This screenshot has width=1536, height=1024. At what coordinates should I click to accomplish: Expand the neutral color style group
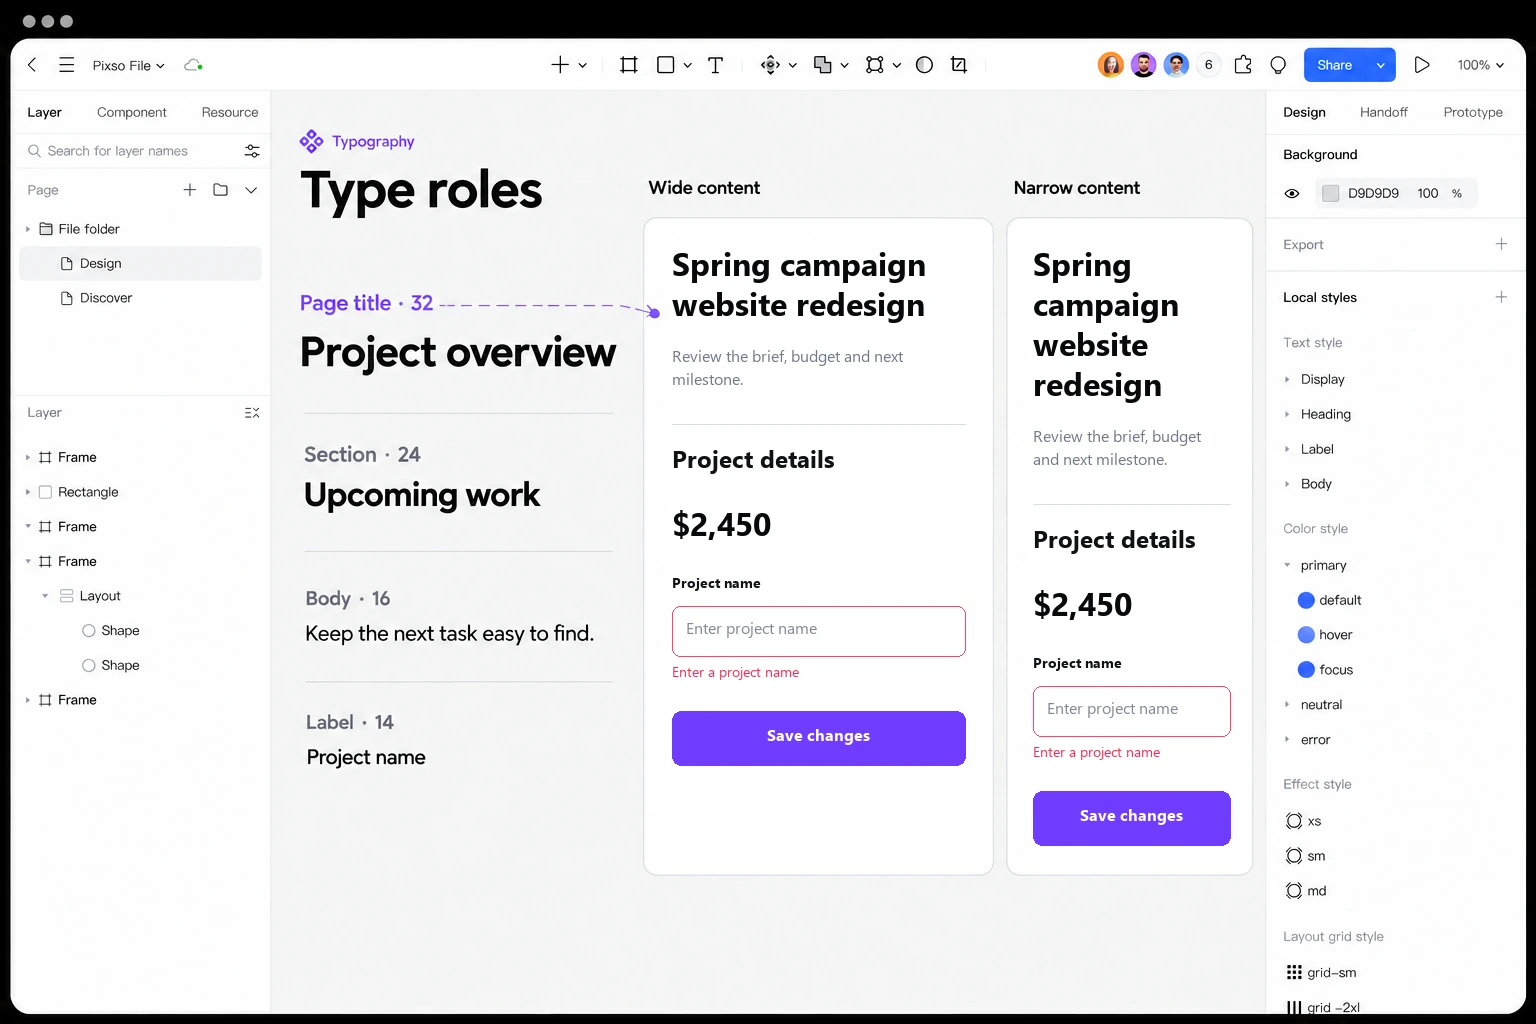click(x=1287, y=705)
